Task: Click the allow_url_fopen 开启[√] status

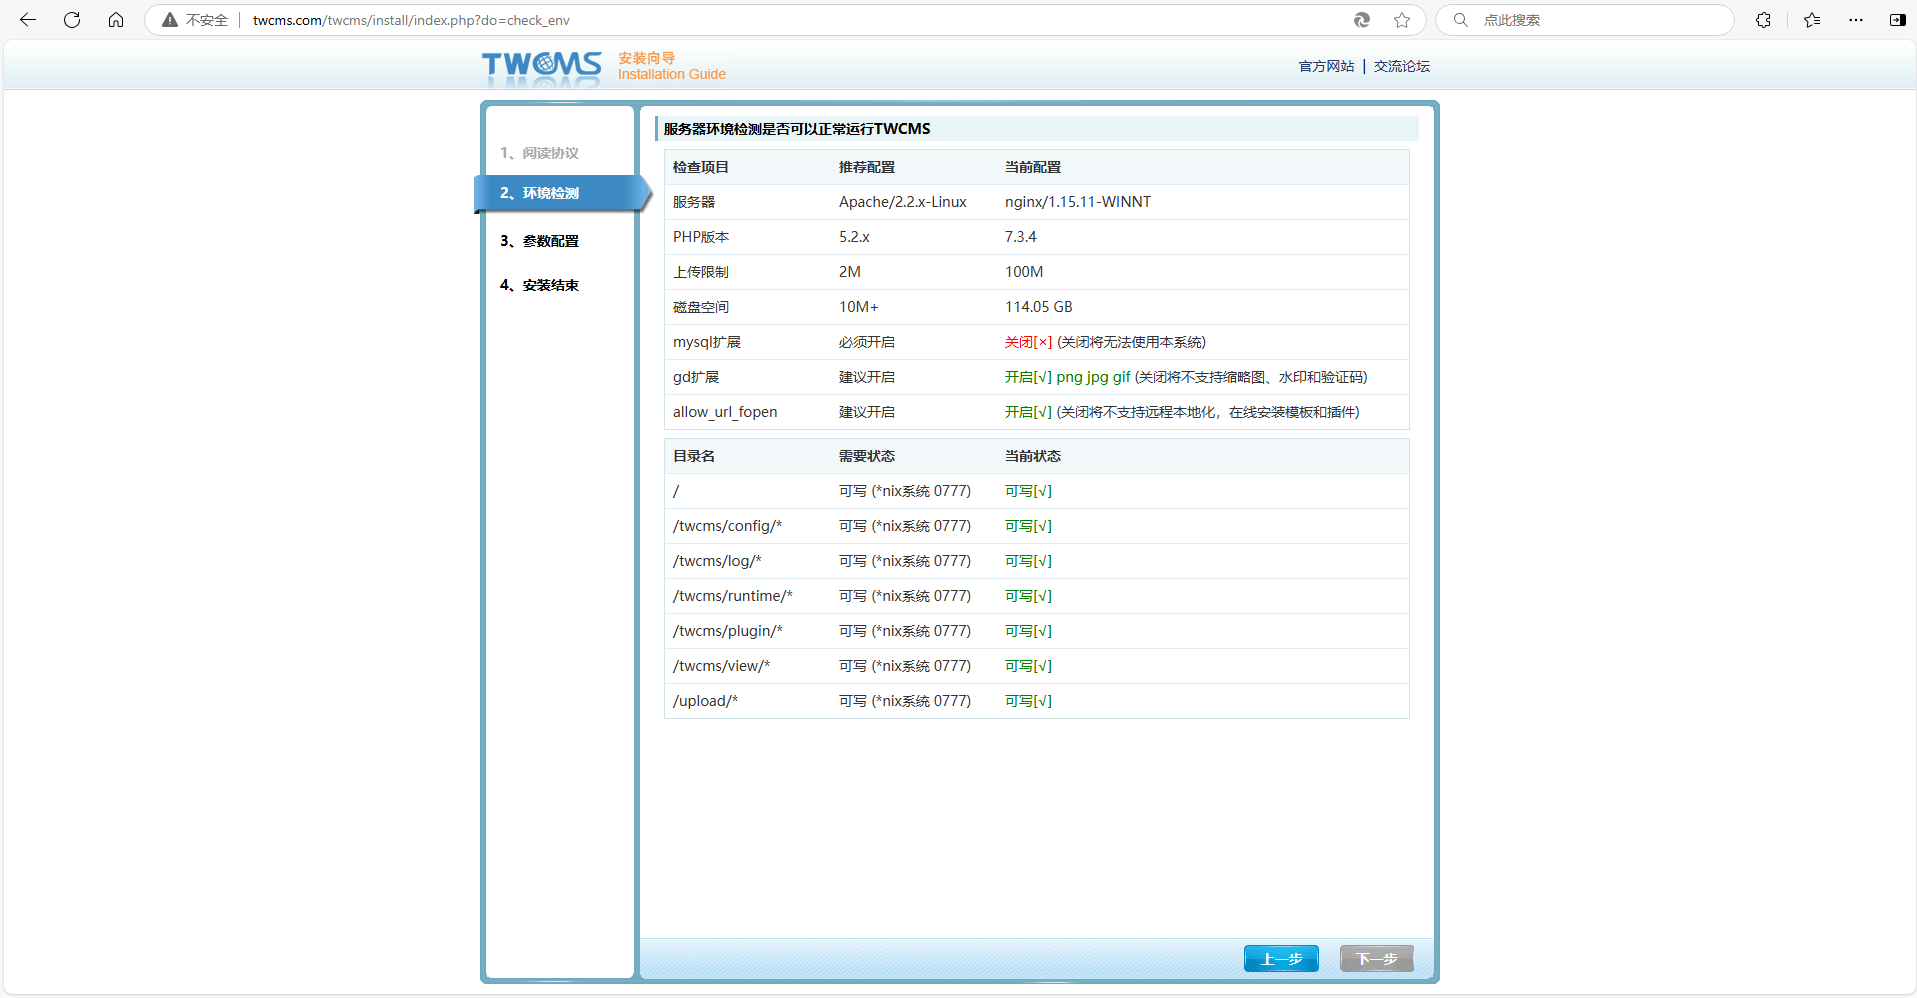Action: [x=1029, y=412]
